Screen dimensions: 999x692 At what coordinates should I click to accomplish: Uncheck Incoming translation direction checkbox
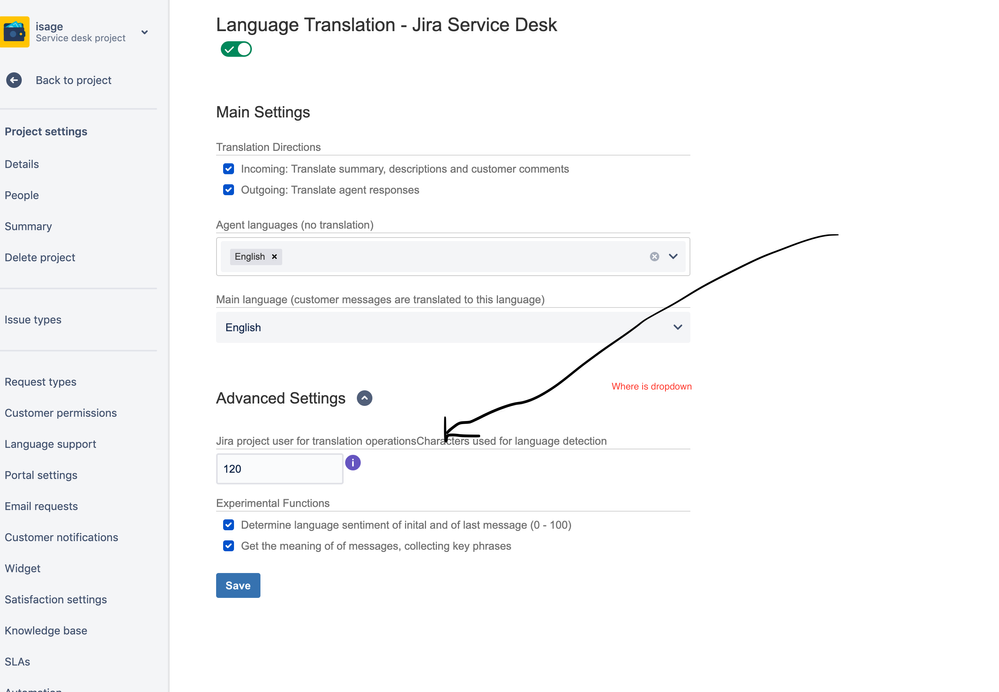[228, 169]
